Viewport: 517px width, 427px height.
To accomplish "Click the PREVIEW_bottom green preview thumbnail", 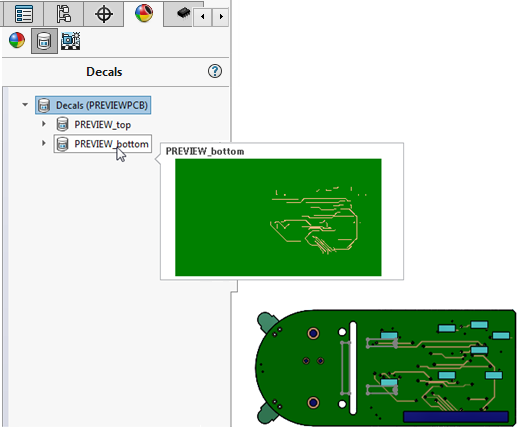I will [x=278, y=217].
